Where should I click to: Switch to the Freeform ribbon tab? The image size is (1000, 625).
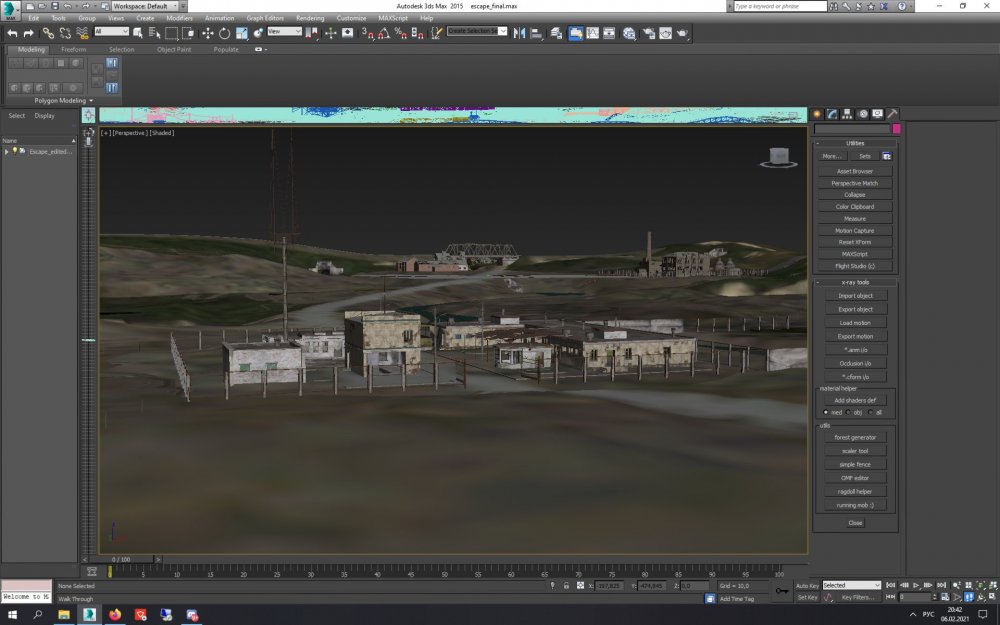click(74, 49)
